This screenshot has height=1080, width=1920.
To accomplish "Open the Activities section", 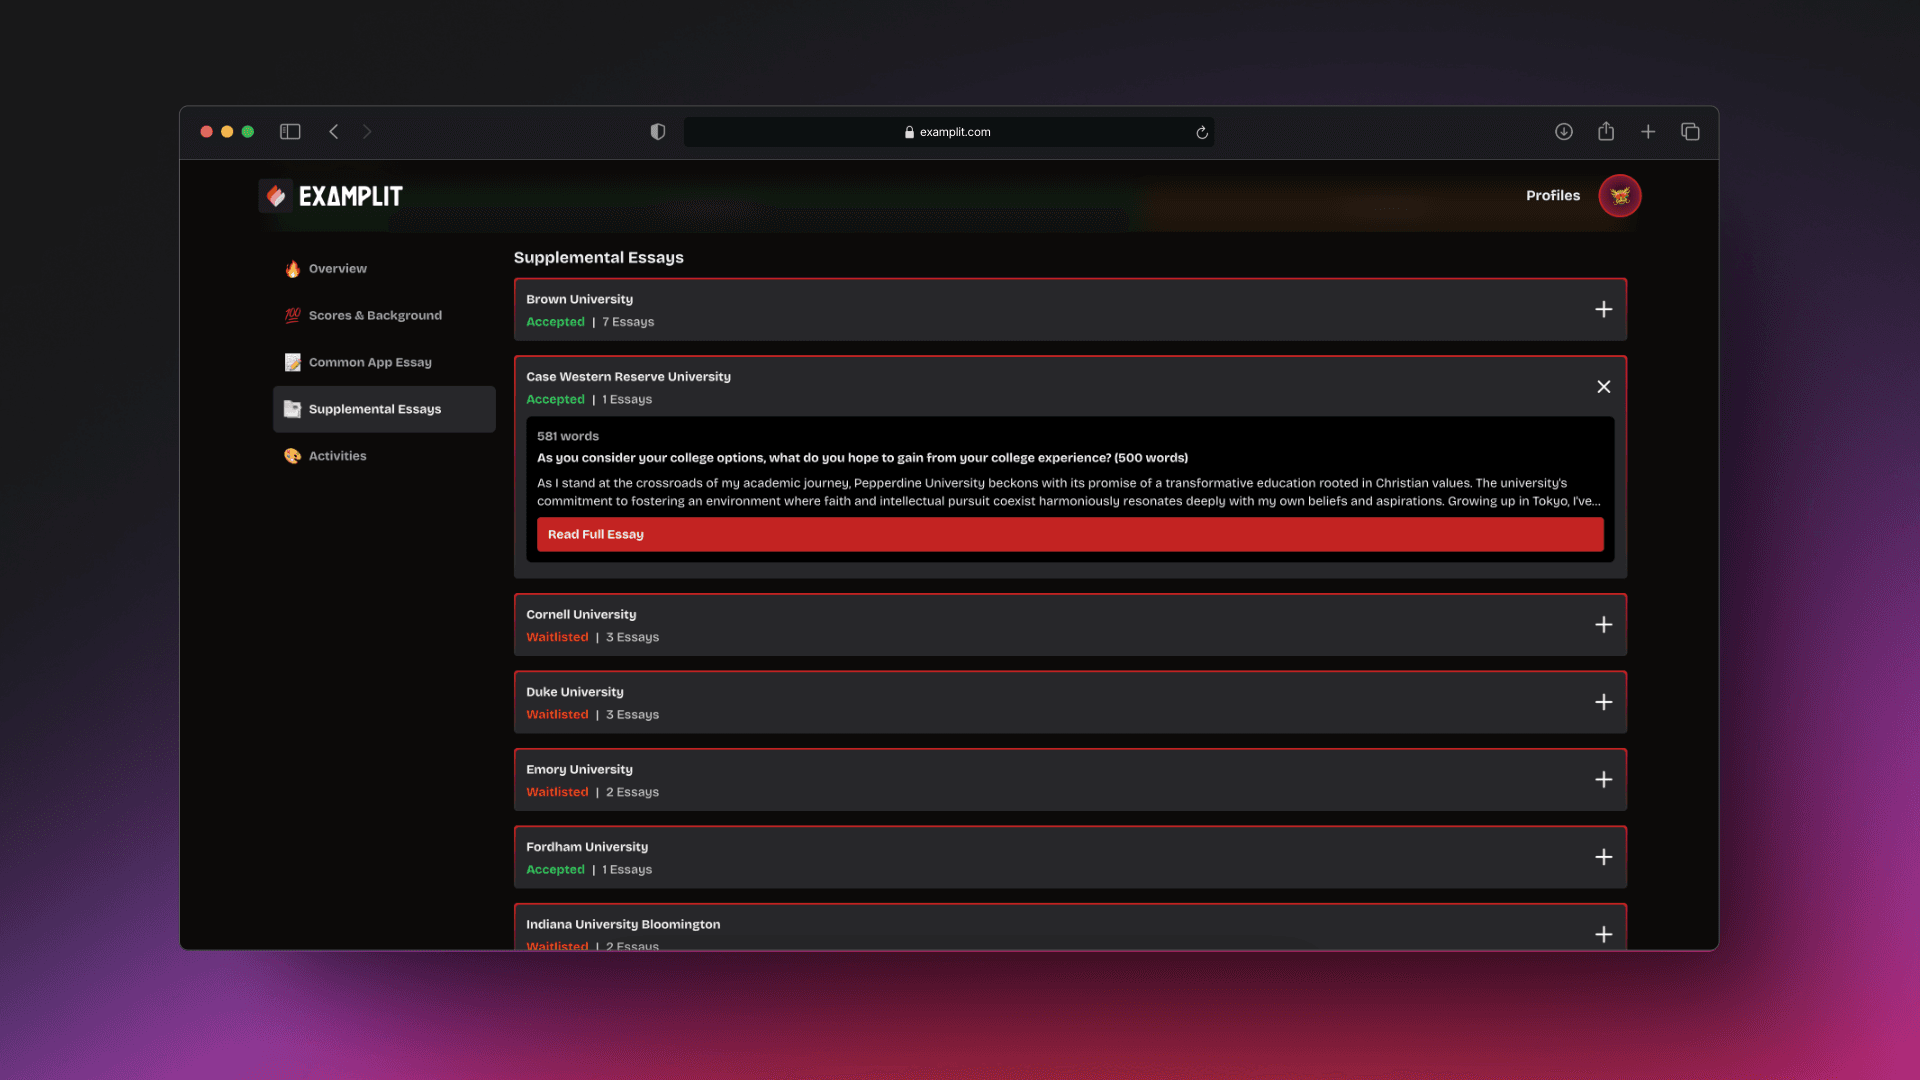I will (x=338, y=455).
